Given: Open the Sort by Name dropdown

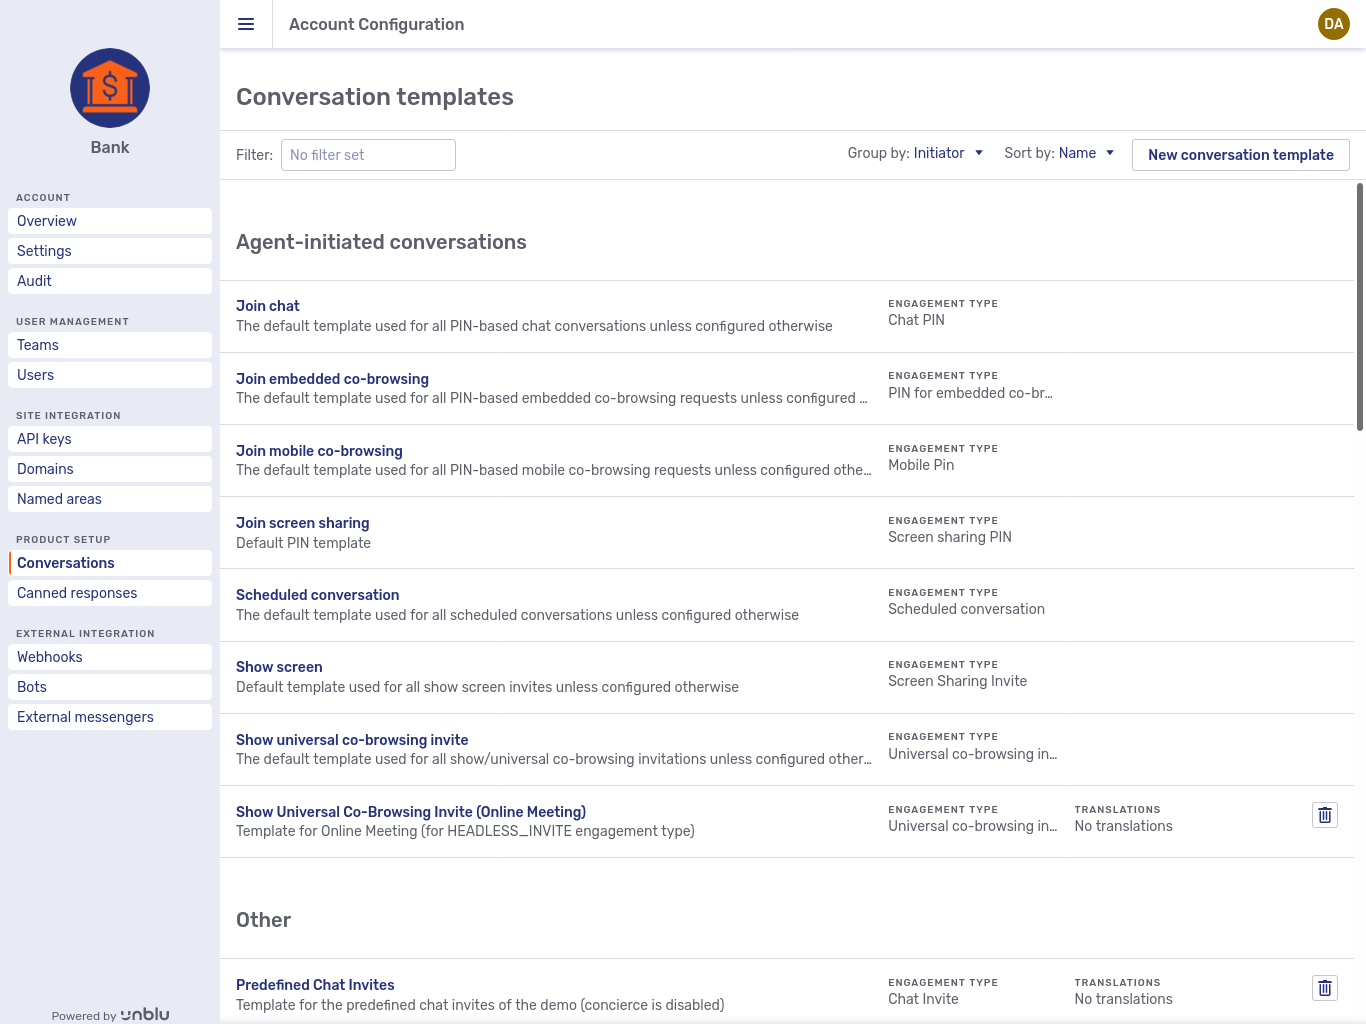Looking at the screenshot, I should click(x=1086, y=153).
